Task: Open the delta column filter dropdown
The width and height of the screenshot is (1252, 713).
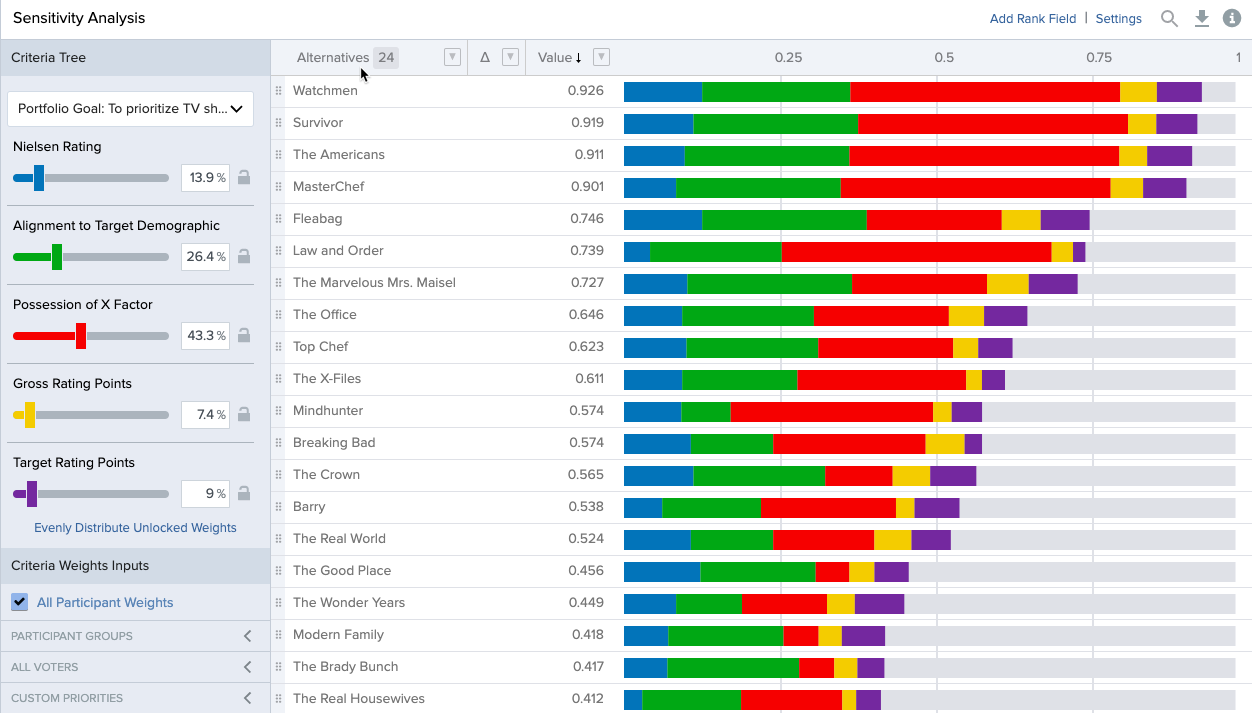Action: click(x=510, y=57)
